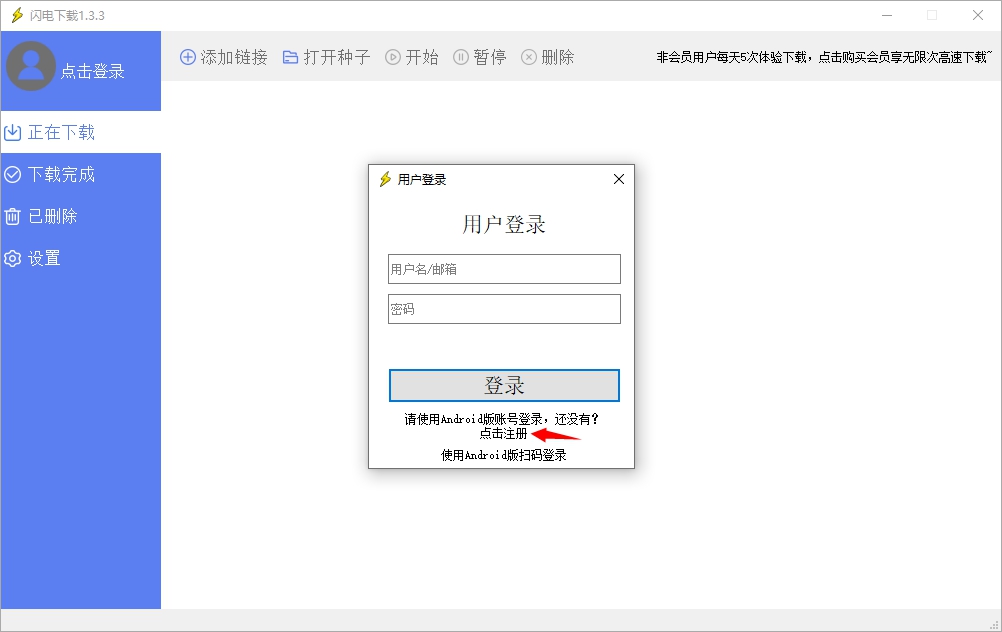The image size is (1002, 632).
Task: Open the 已删除 deleted items section
Action: click(x=13, y=216)
